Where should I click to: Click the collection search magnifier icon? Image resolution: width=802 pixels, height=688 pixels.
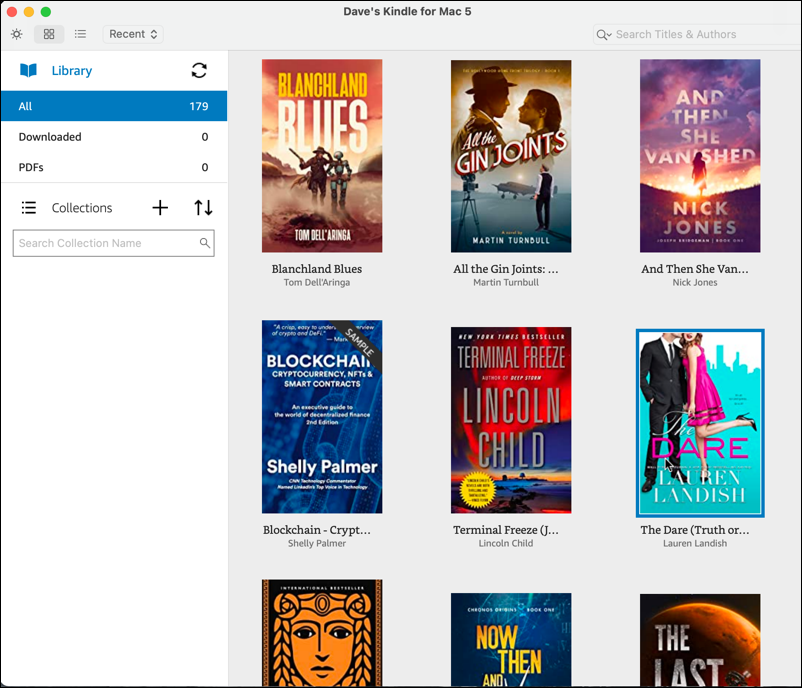tap(205, 243)
